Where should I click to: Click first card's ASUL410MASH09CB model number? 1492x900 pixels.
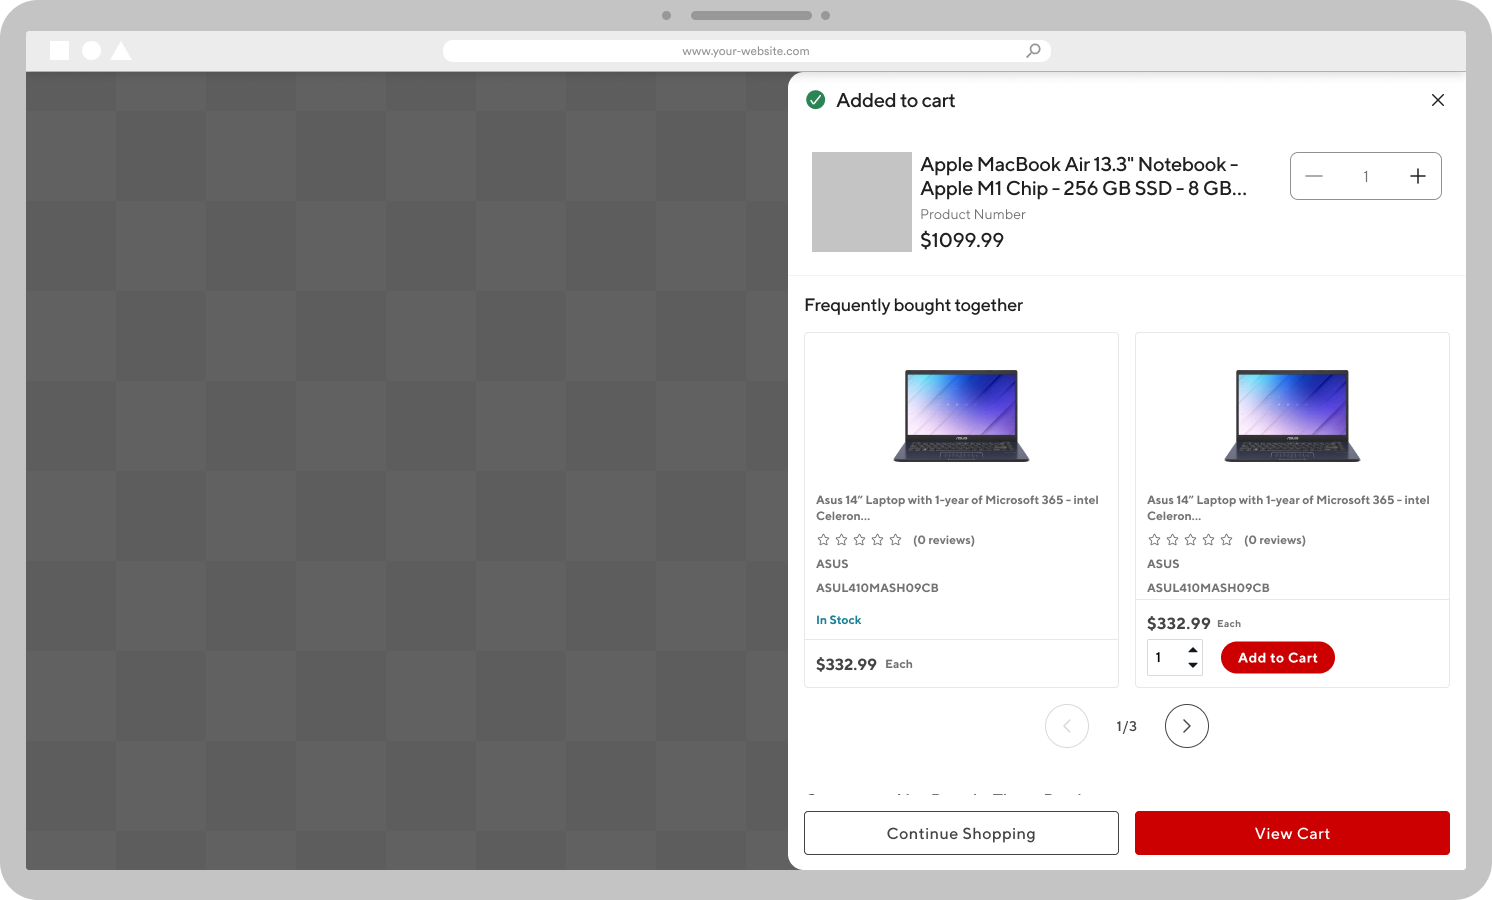coord(877,588)
